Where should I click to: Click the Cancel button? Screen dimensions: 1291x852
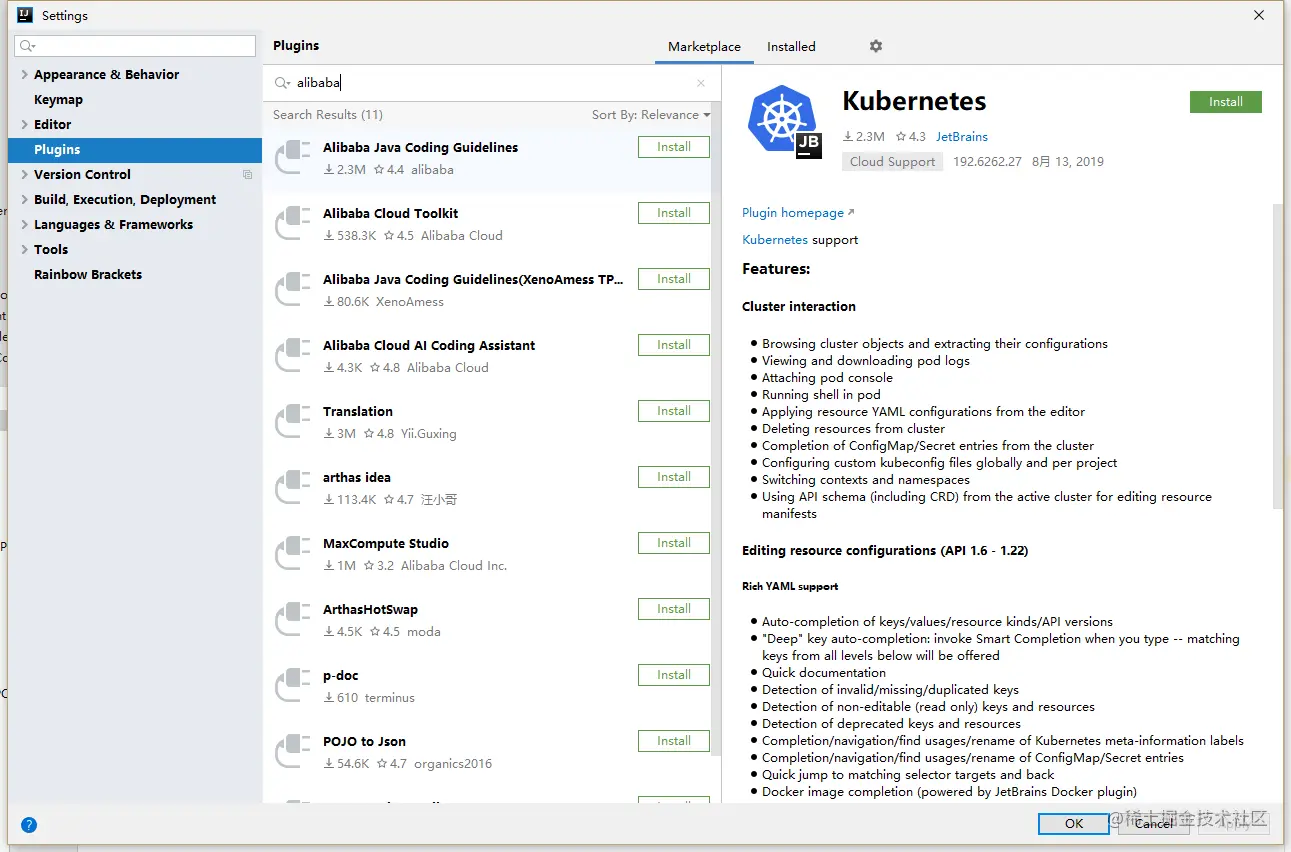tap(1153, 824)
